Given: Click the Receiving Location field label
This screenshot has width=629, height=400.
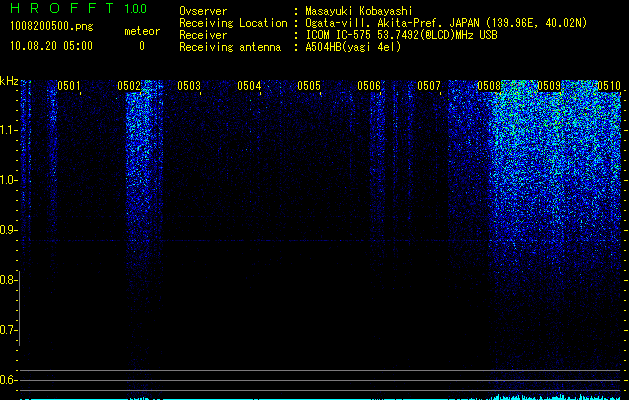Looking at the screenshot, I should (x=233, y=23).
